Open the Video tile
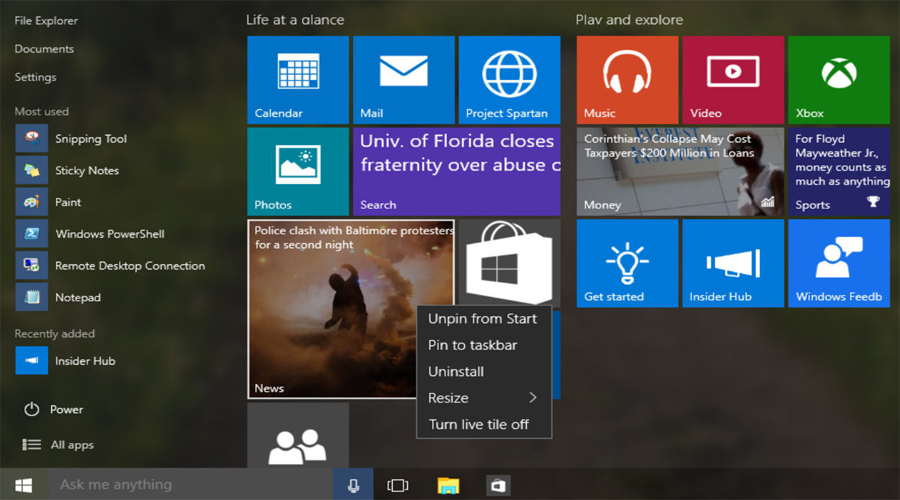The width and height of the screenshot is (900, 500). click(x=733, y=80)
